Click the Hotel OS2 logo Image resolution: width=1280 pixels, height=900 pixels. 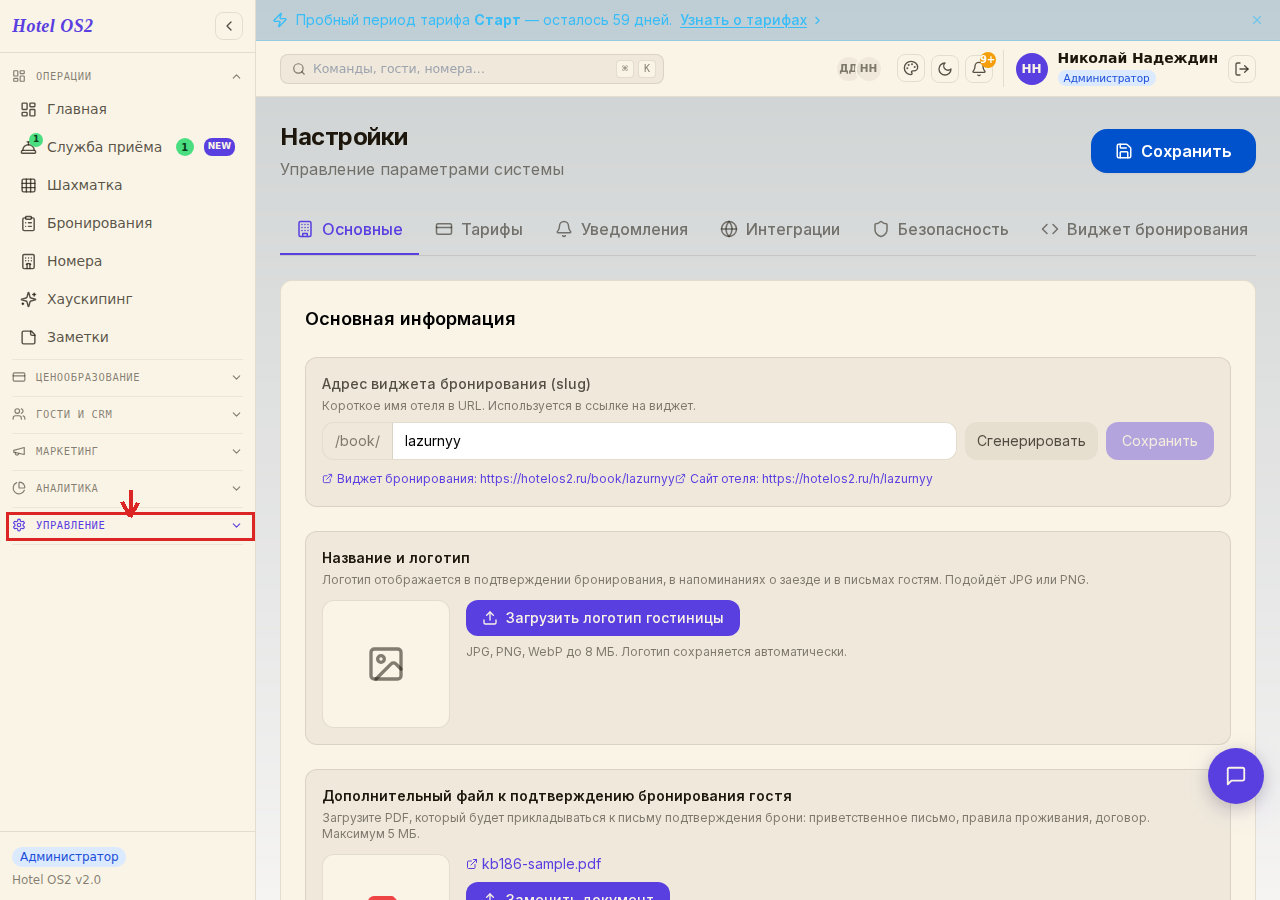point(53,26)
